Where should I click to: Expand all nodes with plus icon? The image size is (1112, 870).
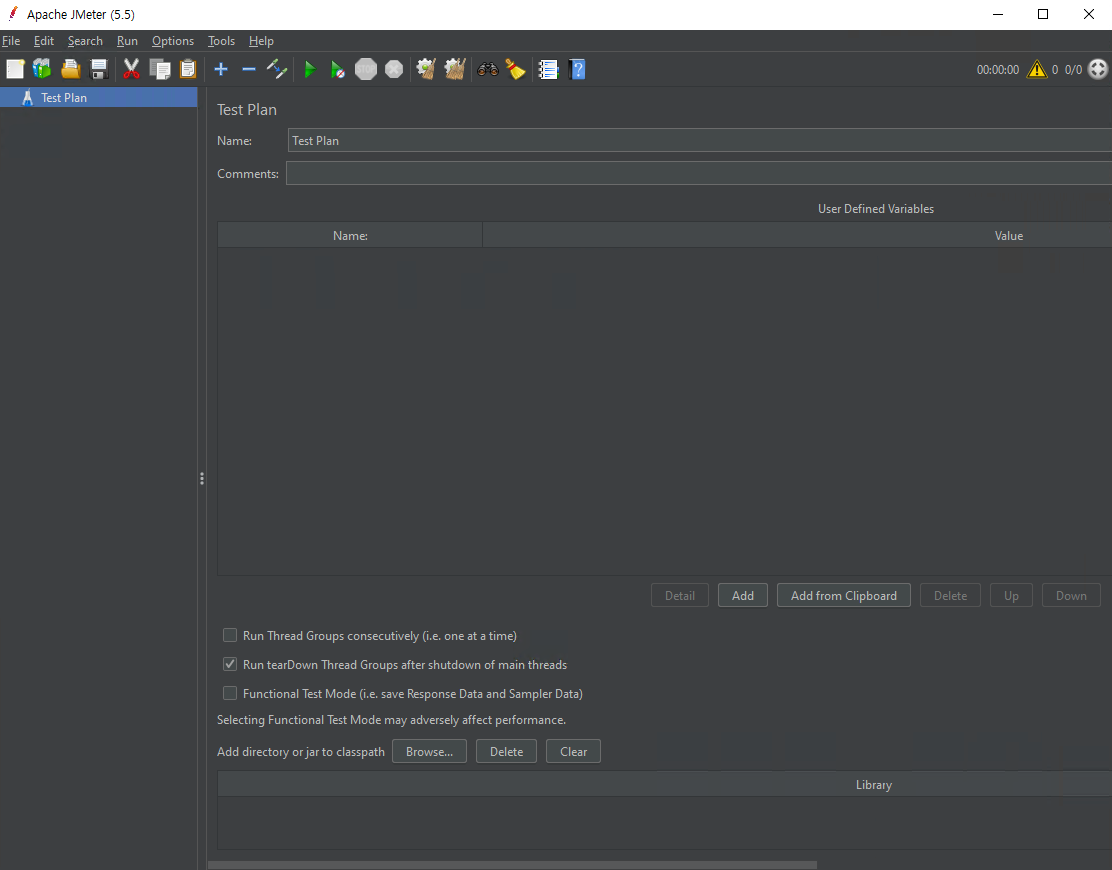click(x=221, y=69)
